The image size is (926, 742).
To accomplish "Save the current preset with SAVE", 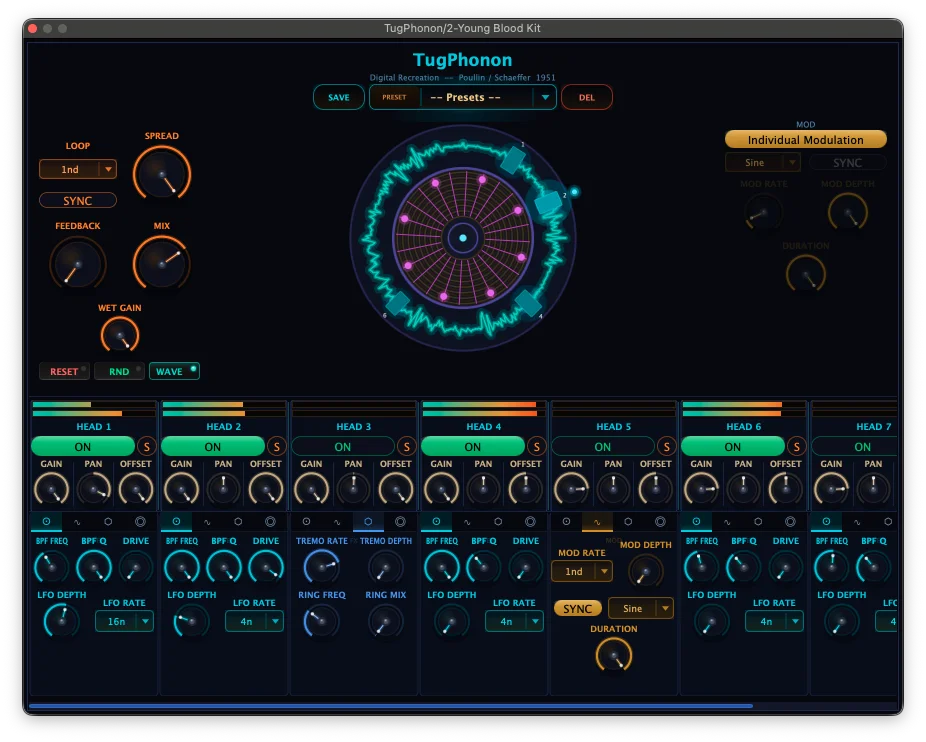I will pyautogui.click(x=339, y=97).
